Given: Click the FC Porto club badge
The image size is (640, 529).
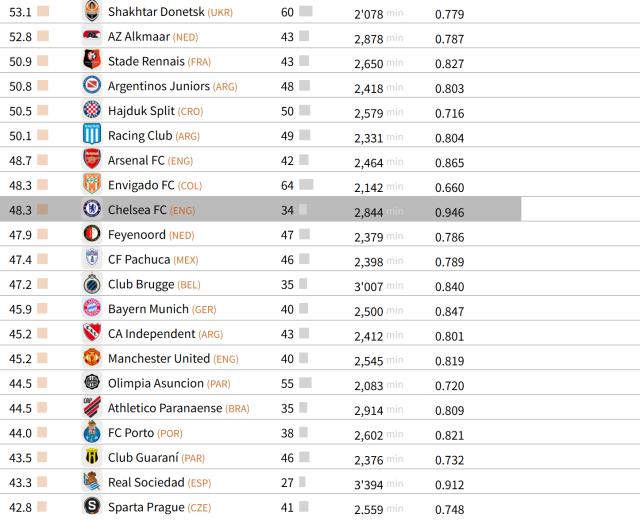Looking at the screenshot, I should 91,432.
